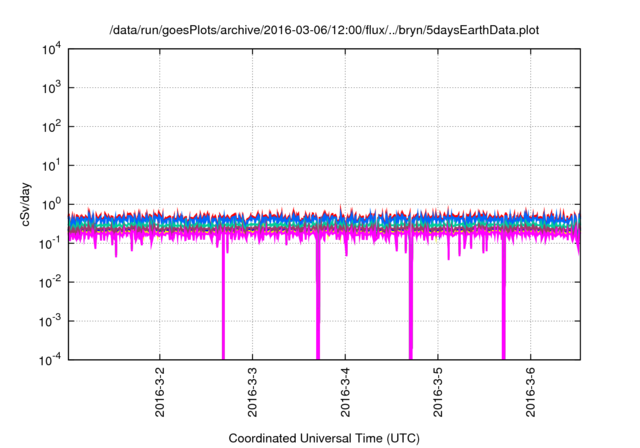
Task: Select the cSv/day y-axis label
Action: click(26, 204)
